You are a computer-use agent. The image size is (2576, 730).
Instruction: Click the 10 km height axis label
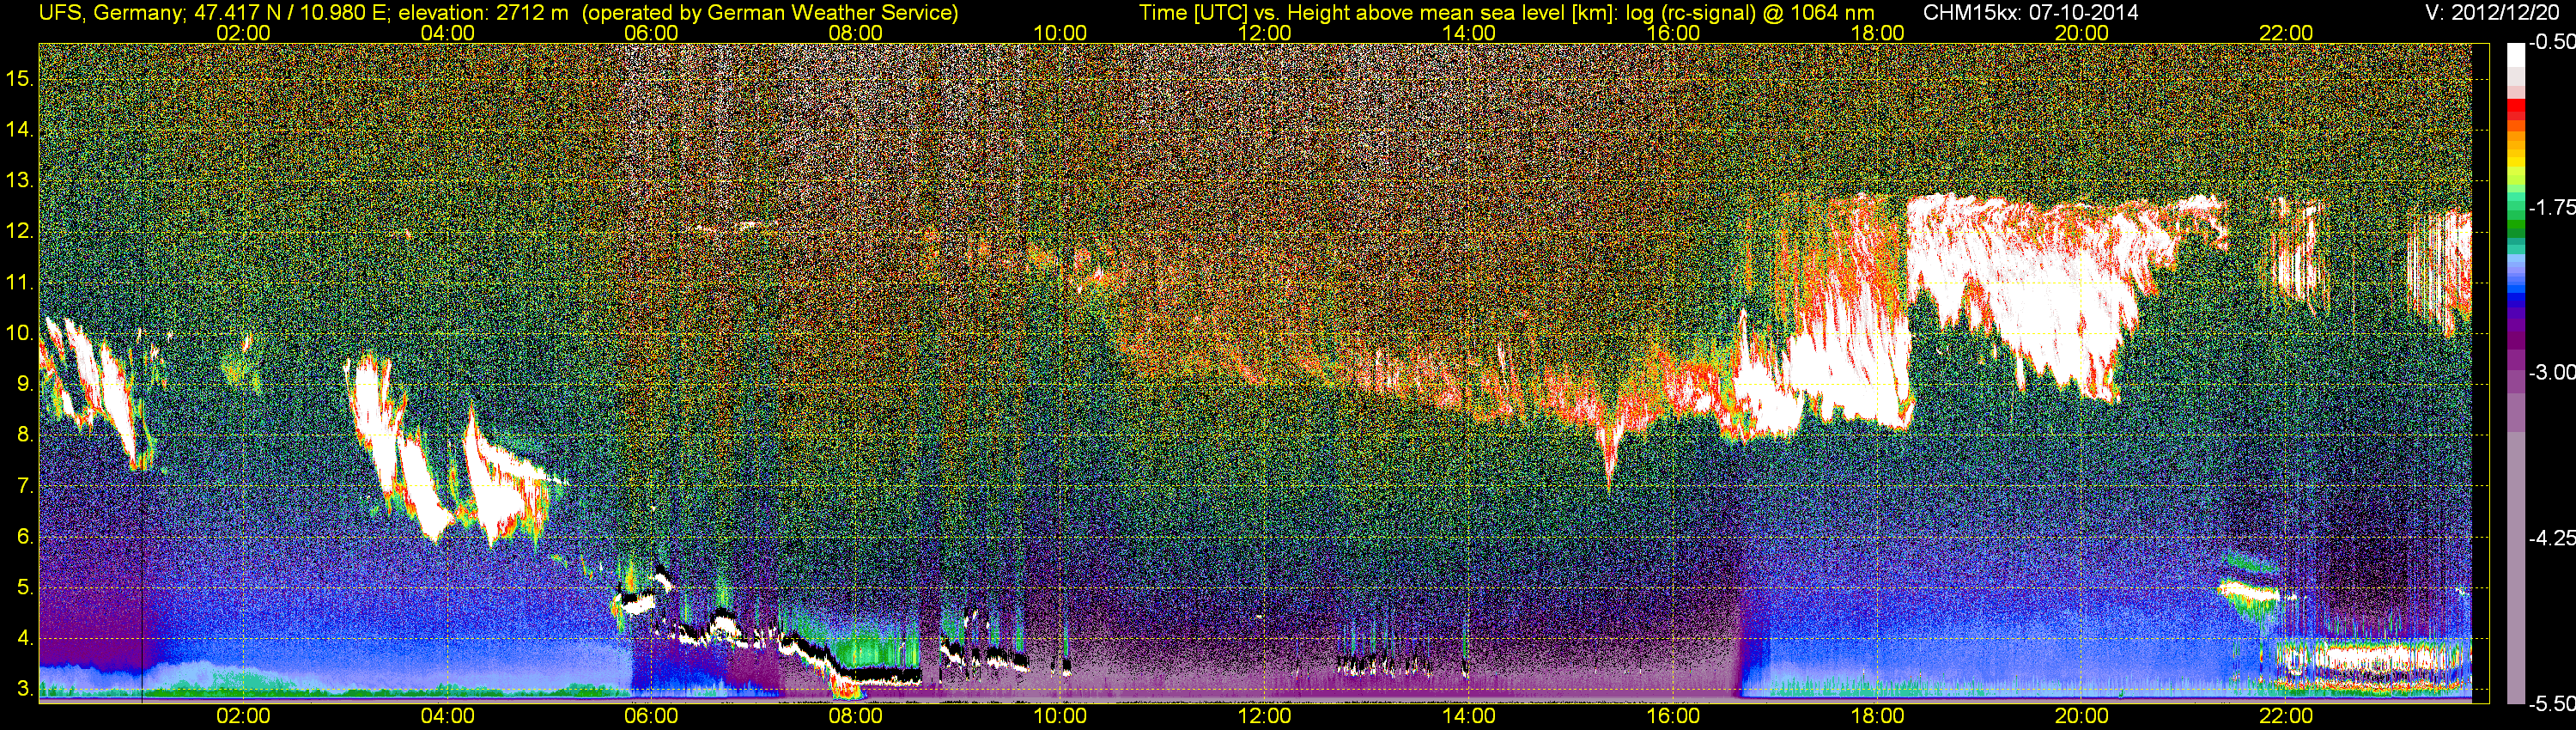[20, 333]
